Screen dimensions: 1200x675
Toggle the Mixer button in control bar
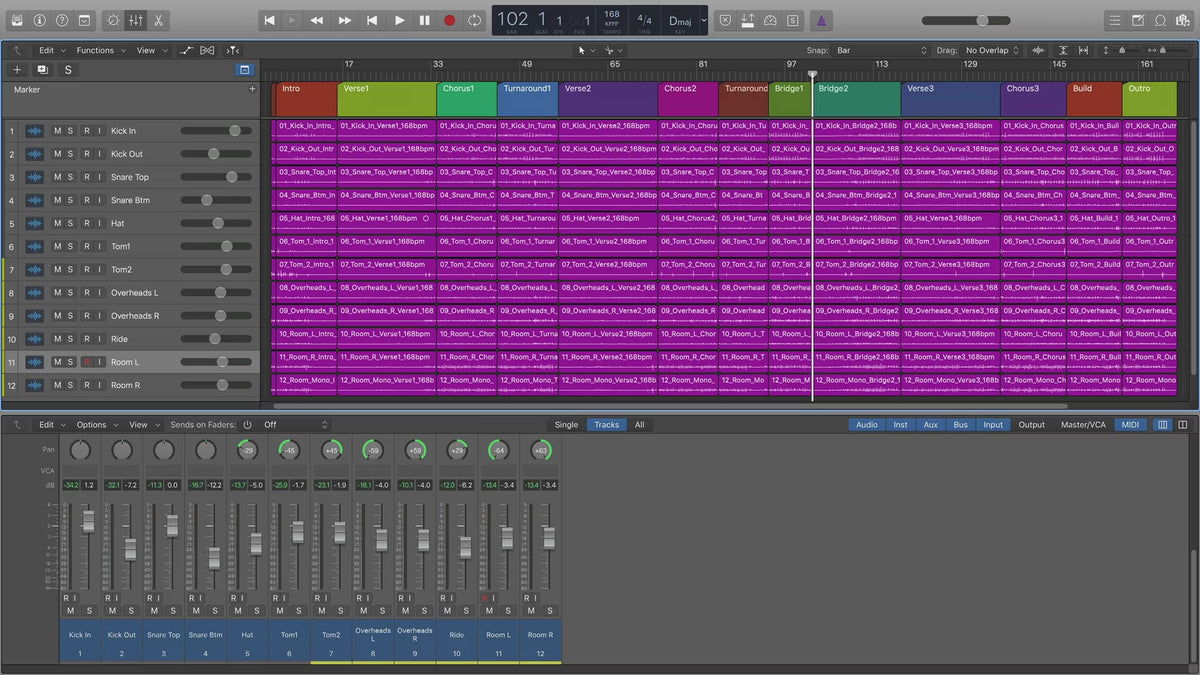pos(136,20)
